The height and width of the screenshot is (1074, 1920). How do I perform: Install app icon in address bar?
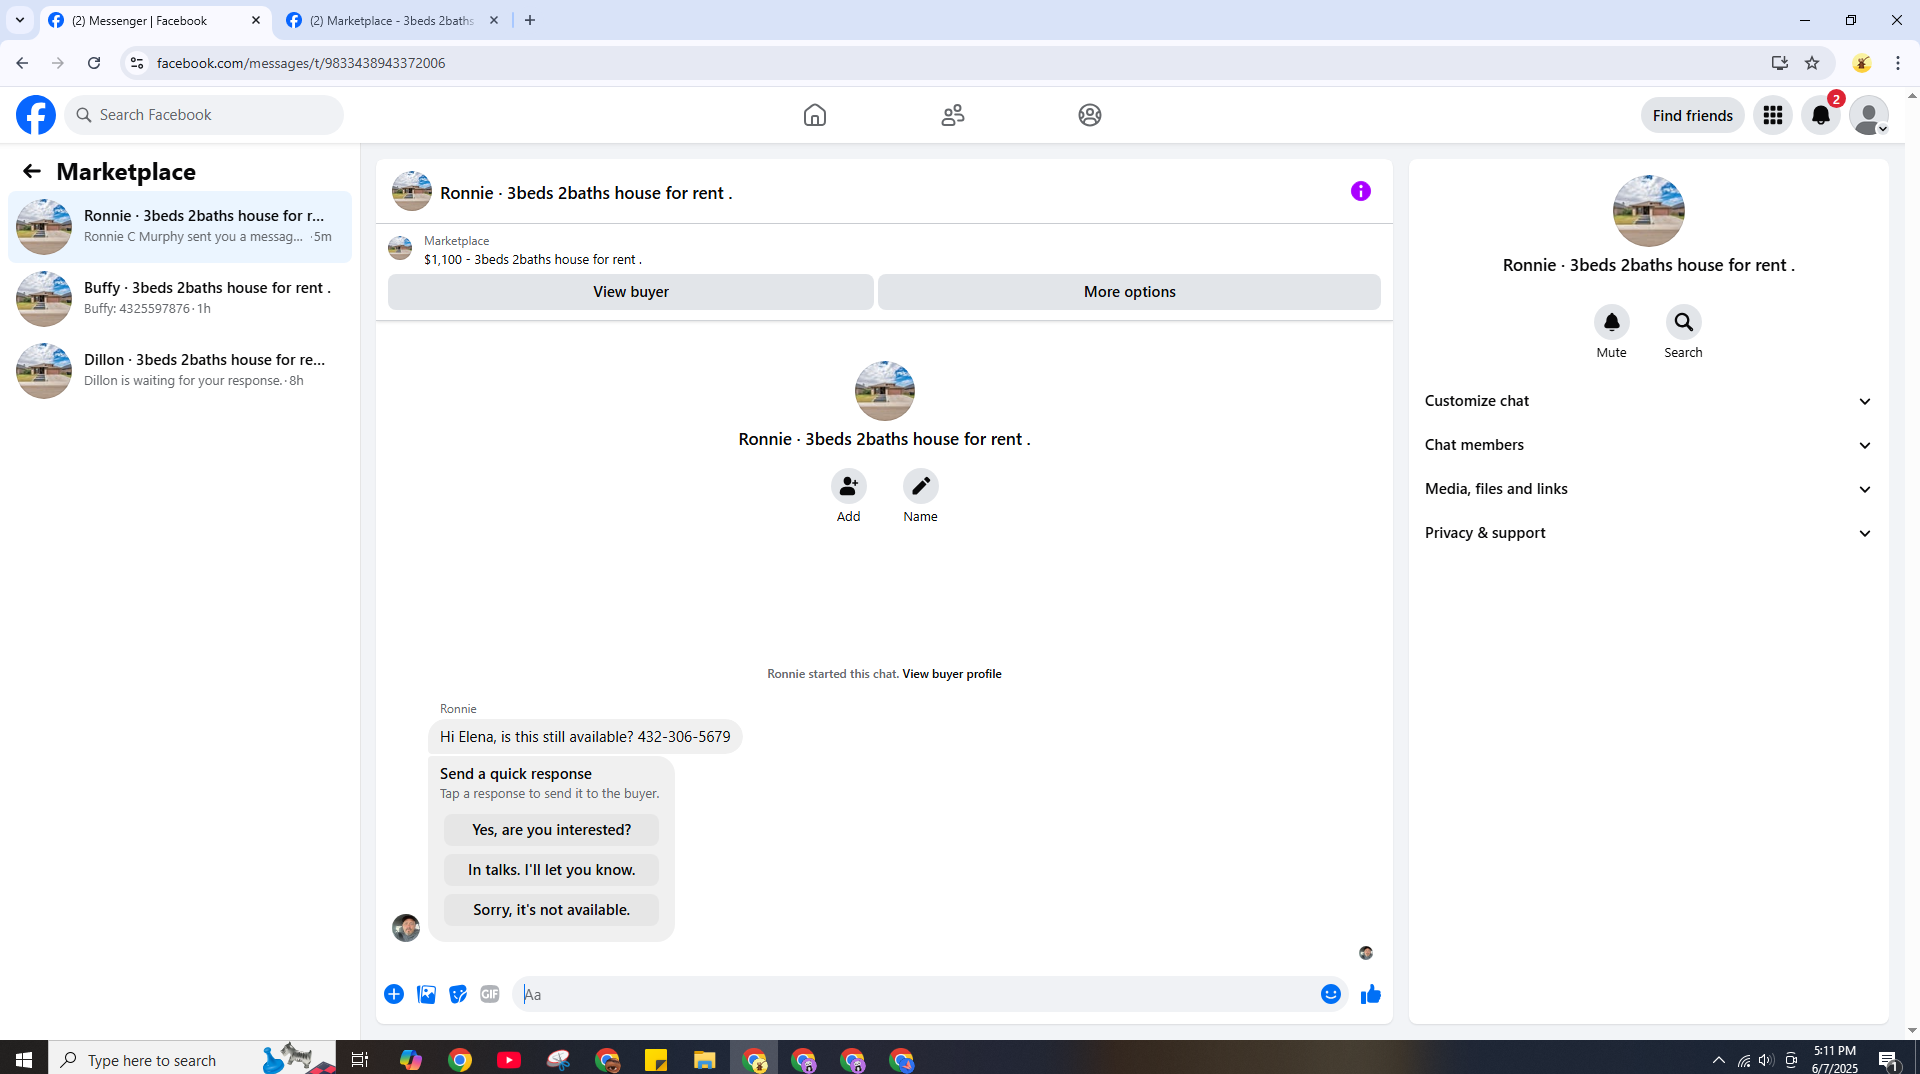coord(1780,63)
